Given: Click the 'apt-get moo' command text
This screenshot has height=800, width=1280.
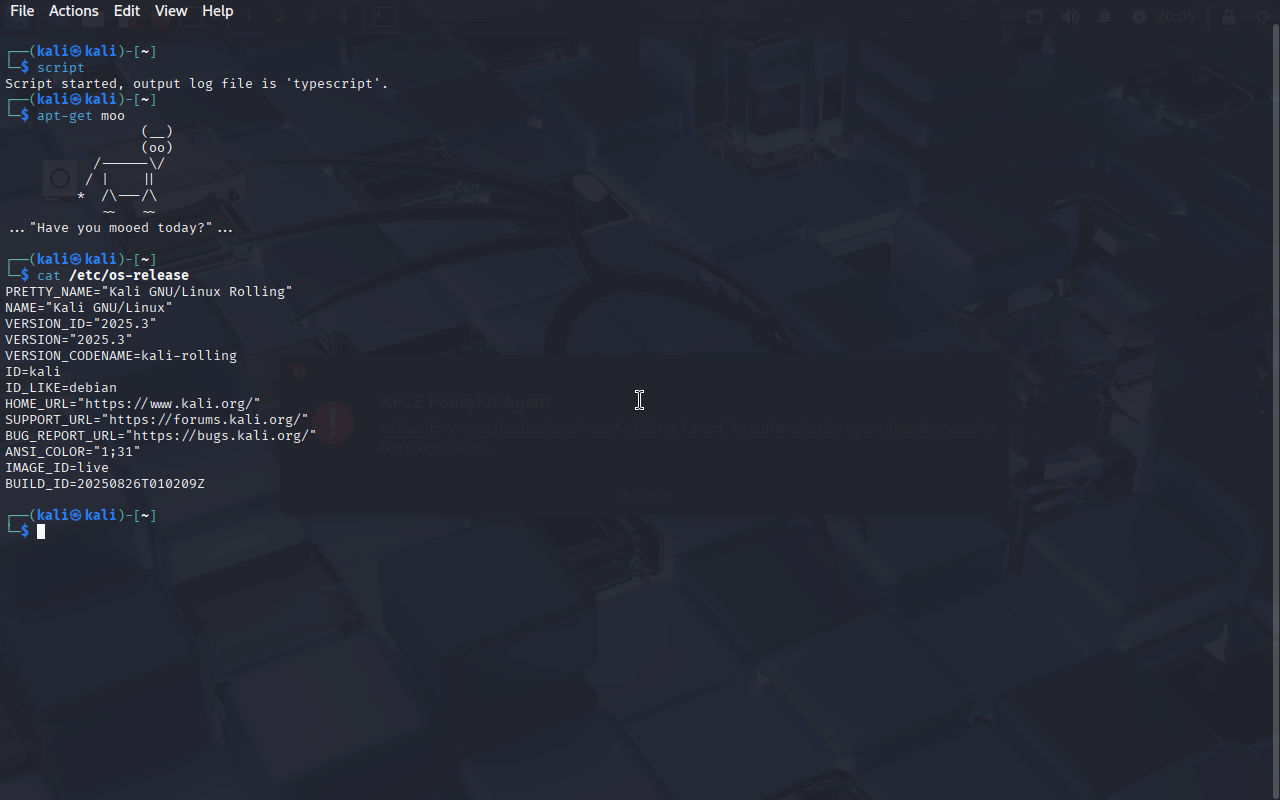Looking at the screenshot, I should (x=81, y=115).
